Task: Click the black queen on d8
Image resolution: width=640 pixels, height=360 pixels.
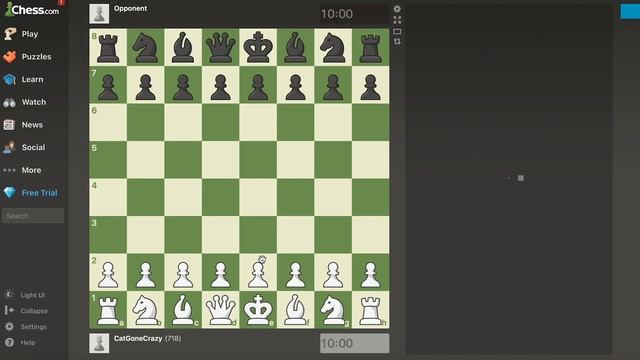Action: 220,47
